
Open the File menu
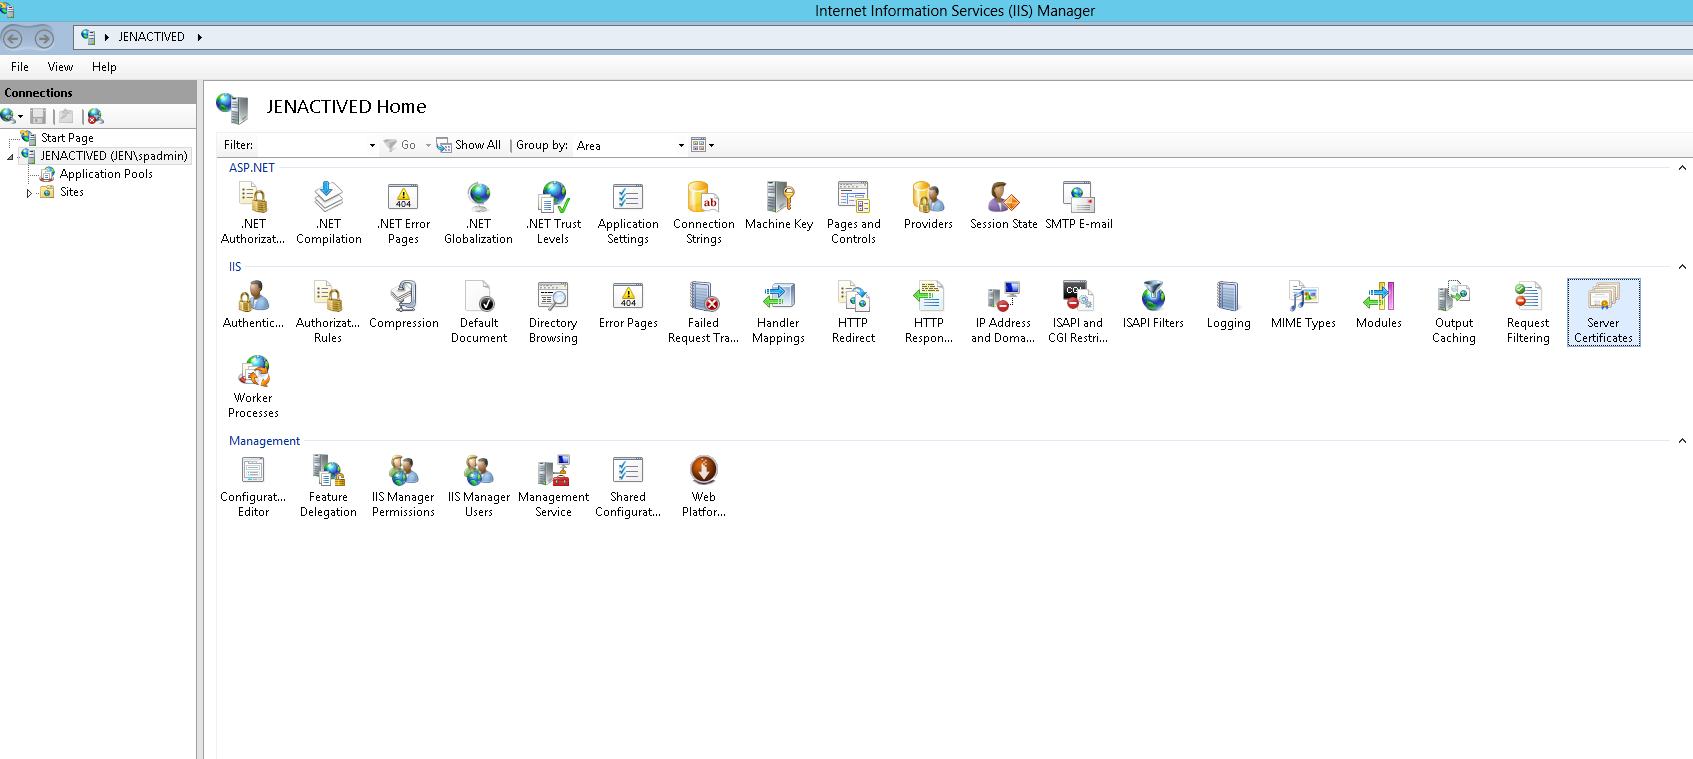click(x=20, y=67)
